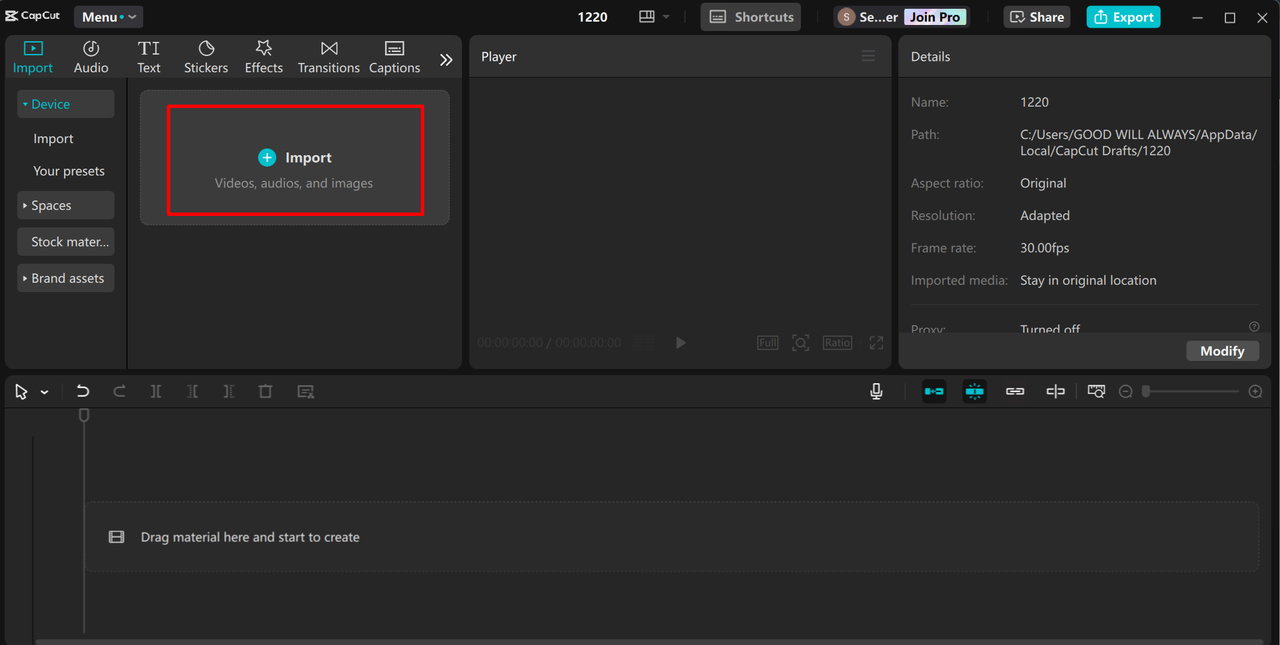Open the Stickers tab
Image resolution: width=1280 pixels, height=645 pixels.
click(206, 57)
